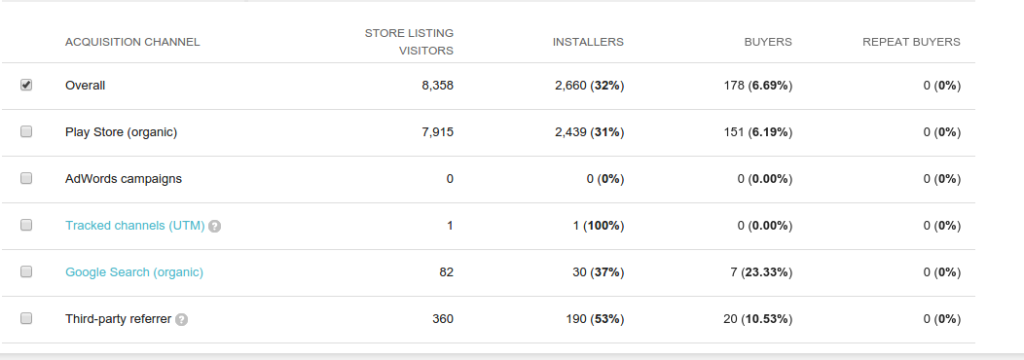Open the Tracked channels (UTM) link
1024x360 pixels.
tap(135, 225)
